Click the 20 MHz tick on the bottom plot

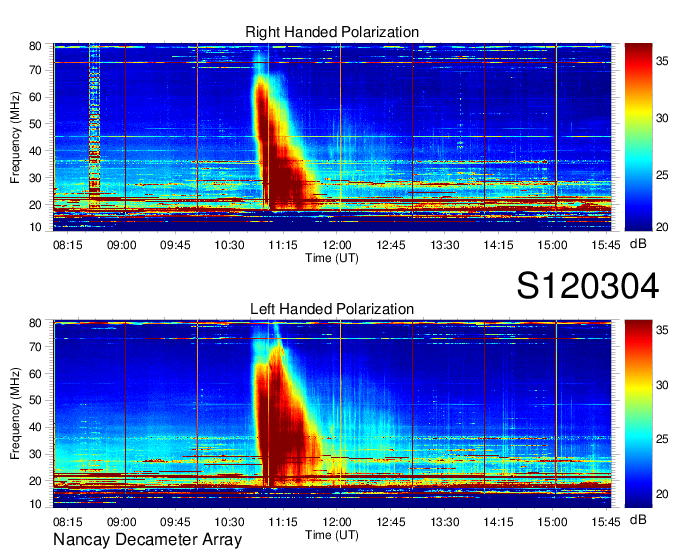(x=35, y=481)
